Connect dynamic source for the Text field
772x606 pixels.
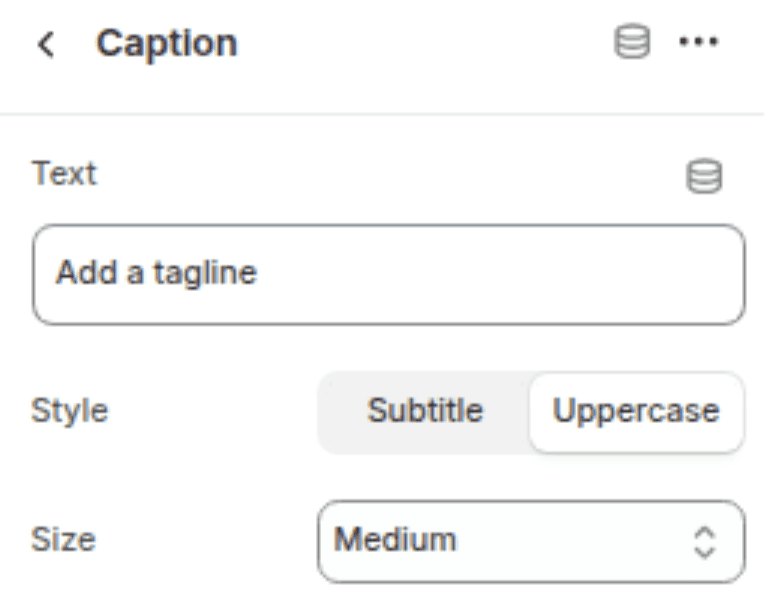point(704,177)
